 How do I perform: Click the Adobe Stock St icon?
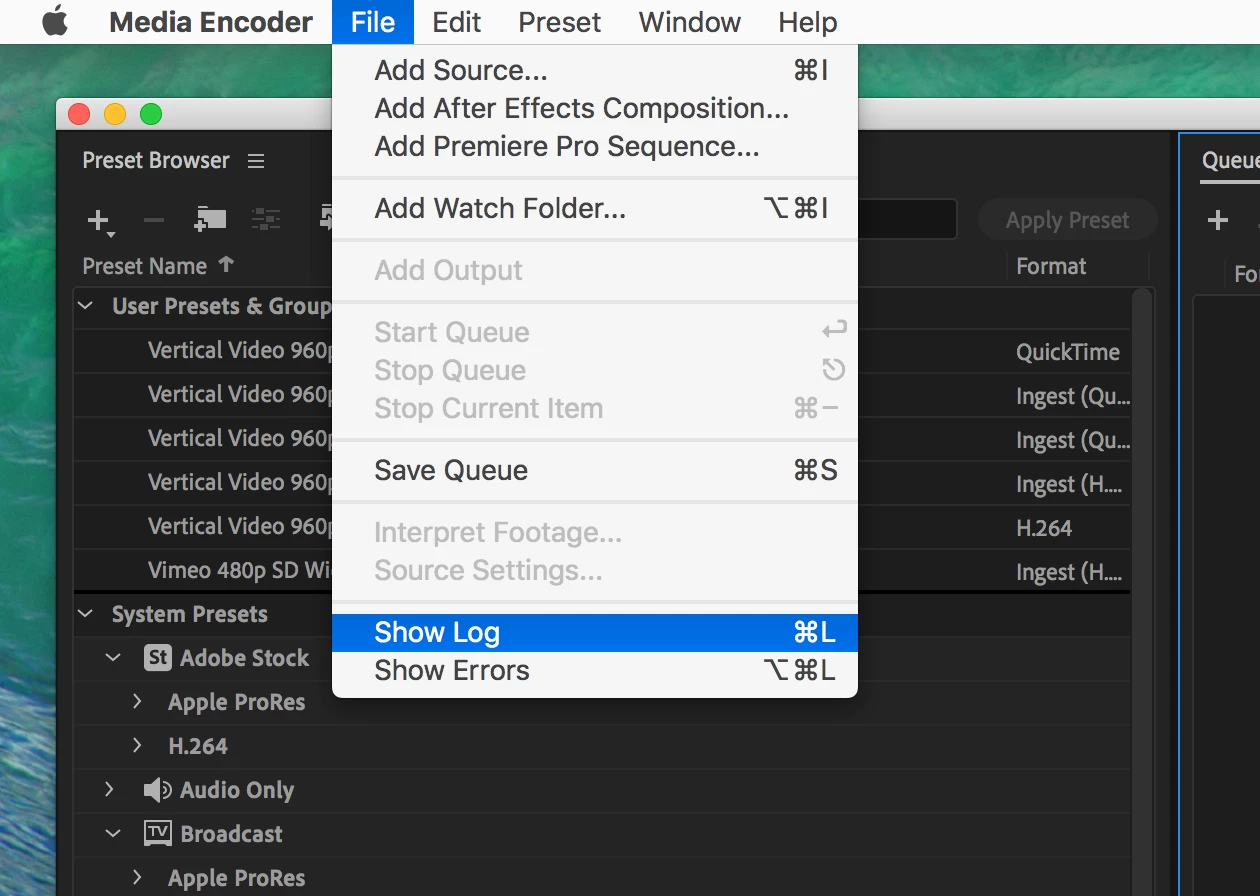[x=158, y=658]
